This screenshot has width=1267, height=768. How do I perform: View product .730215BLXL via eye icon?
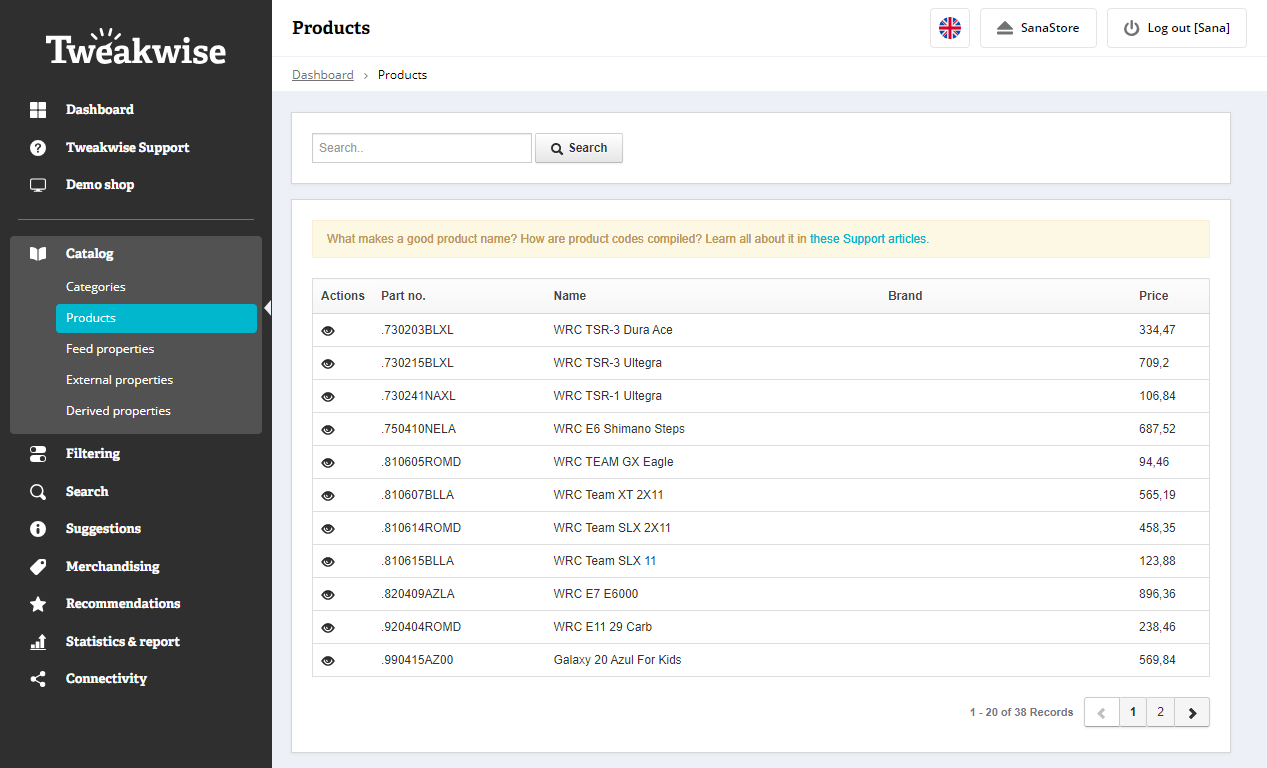point(328,363)
